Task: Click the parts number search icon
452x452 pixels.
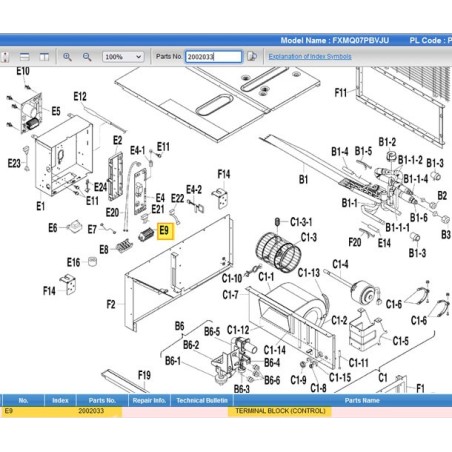Action: (252, 57)
